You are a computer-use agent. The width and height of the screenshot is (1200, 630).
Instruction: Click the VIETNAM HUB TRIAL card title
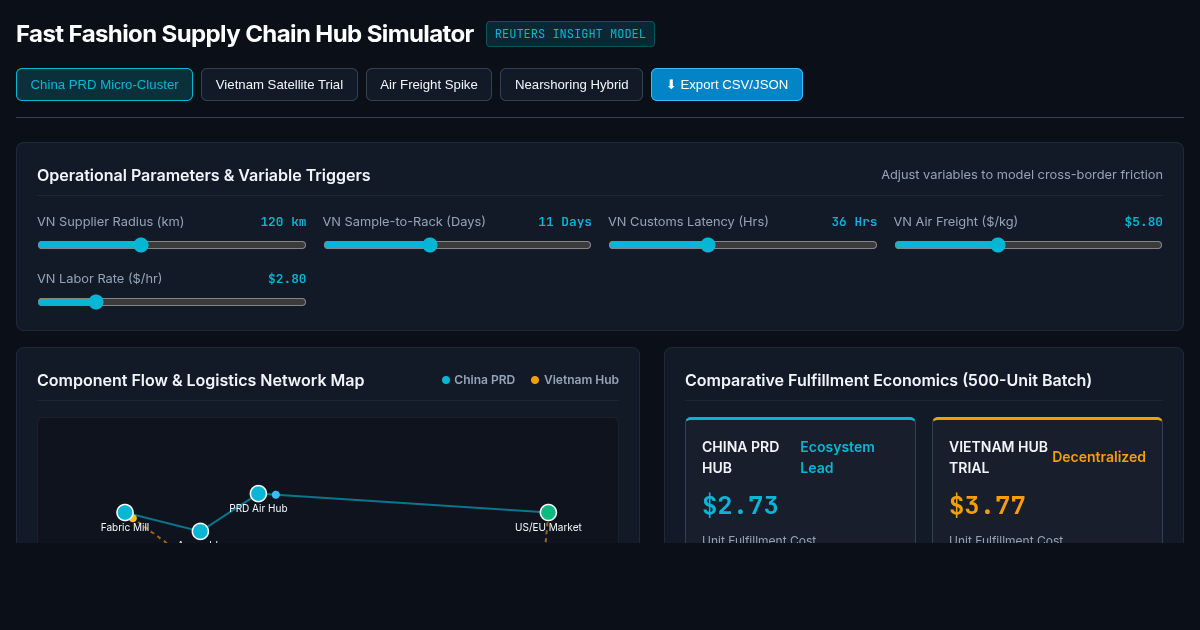coord(999,457)
